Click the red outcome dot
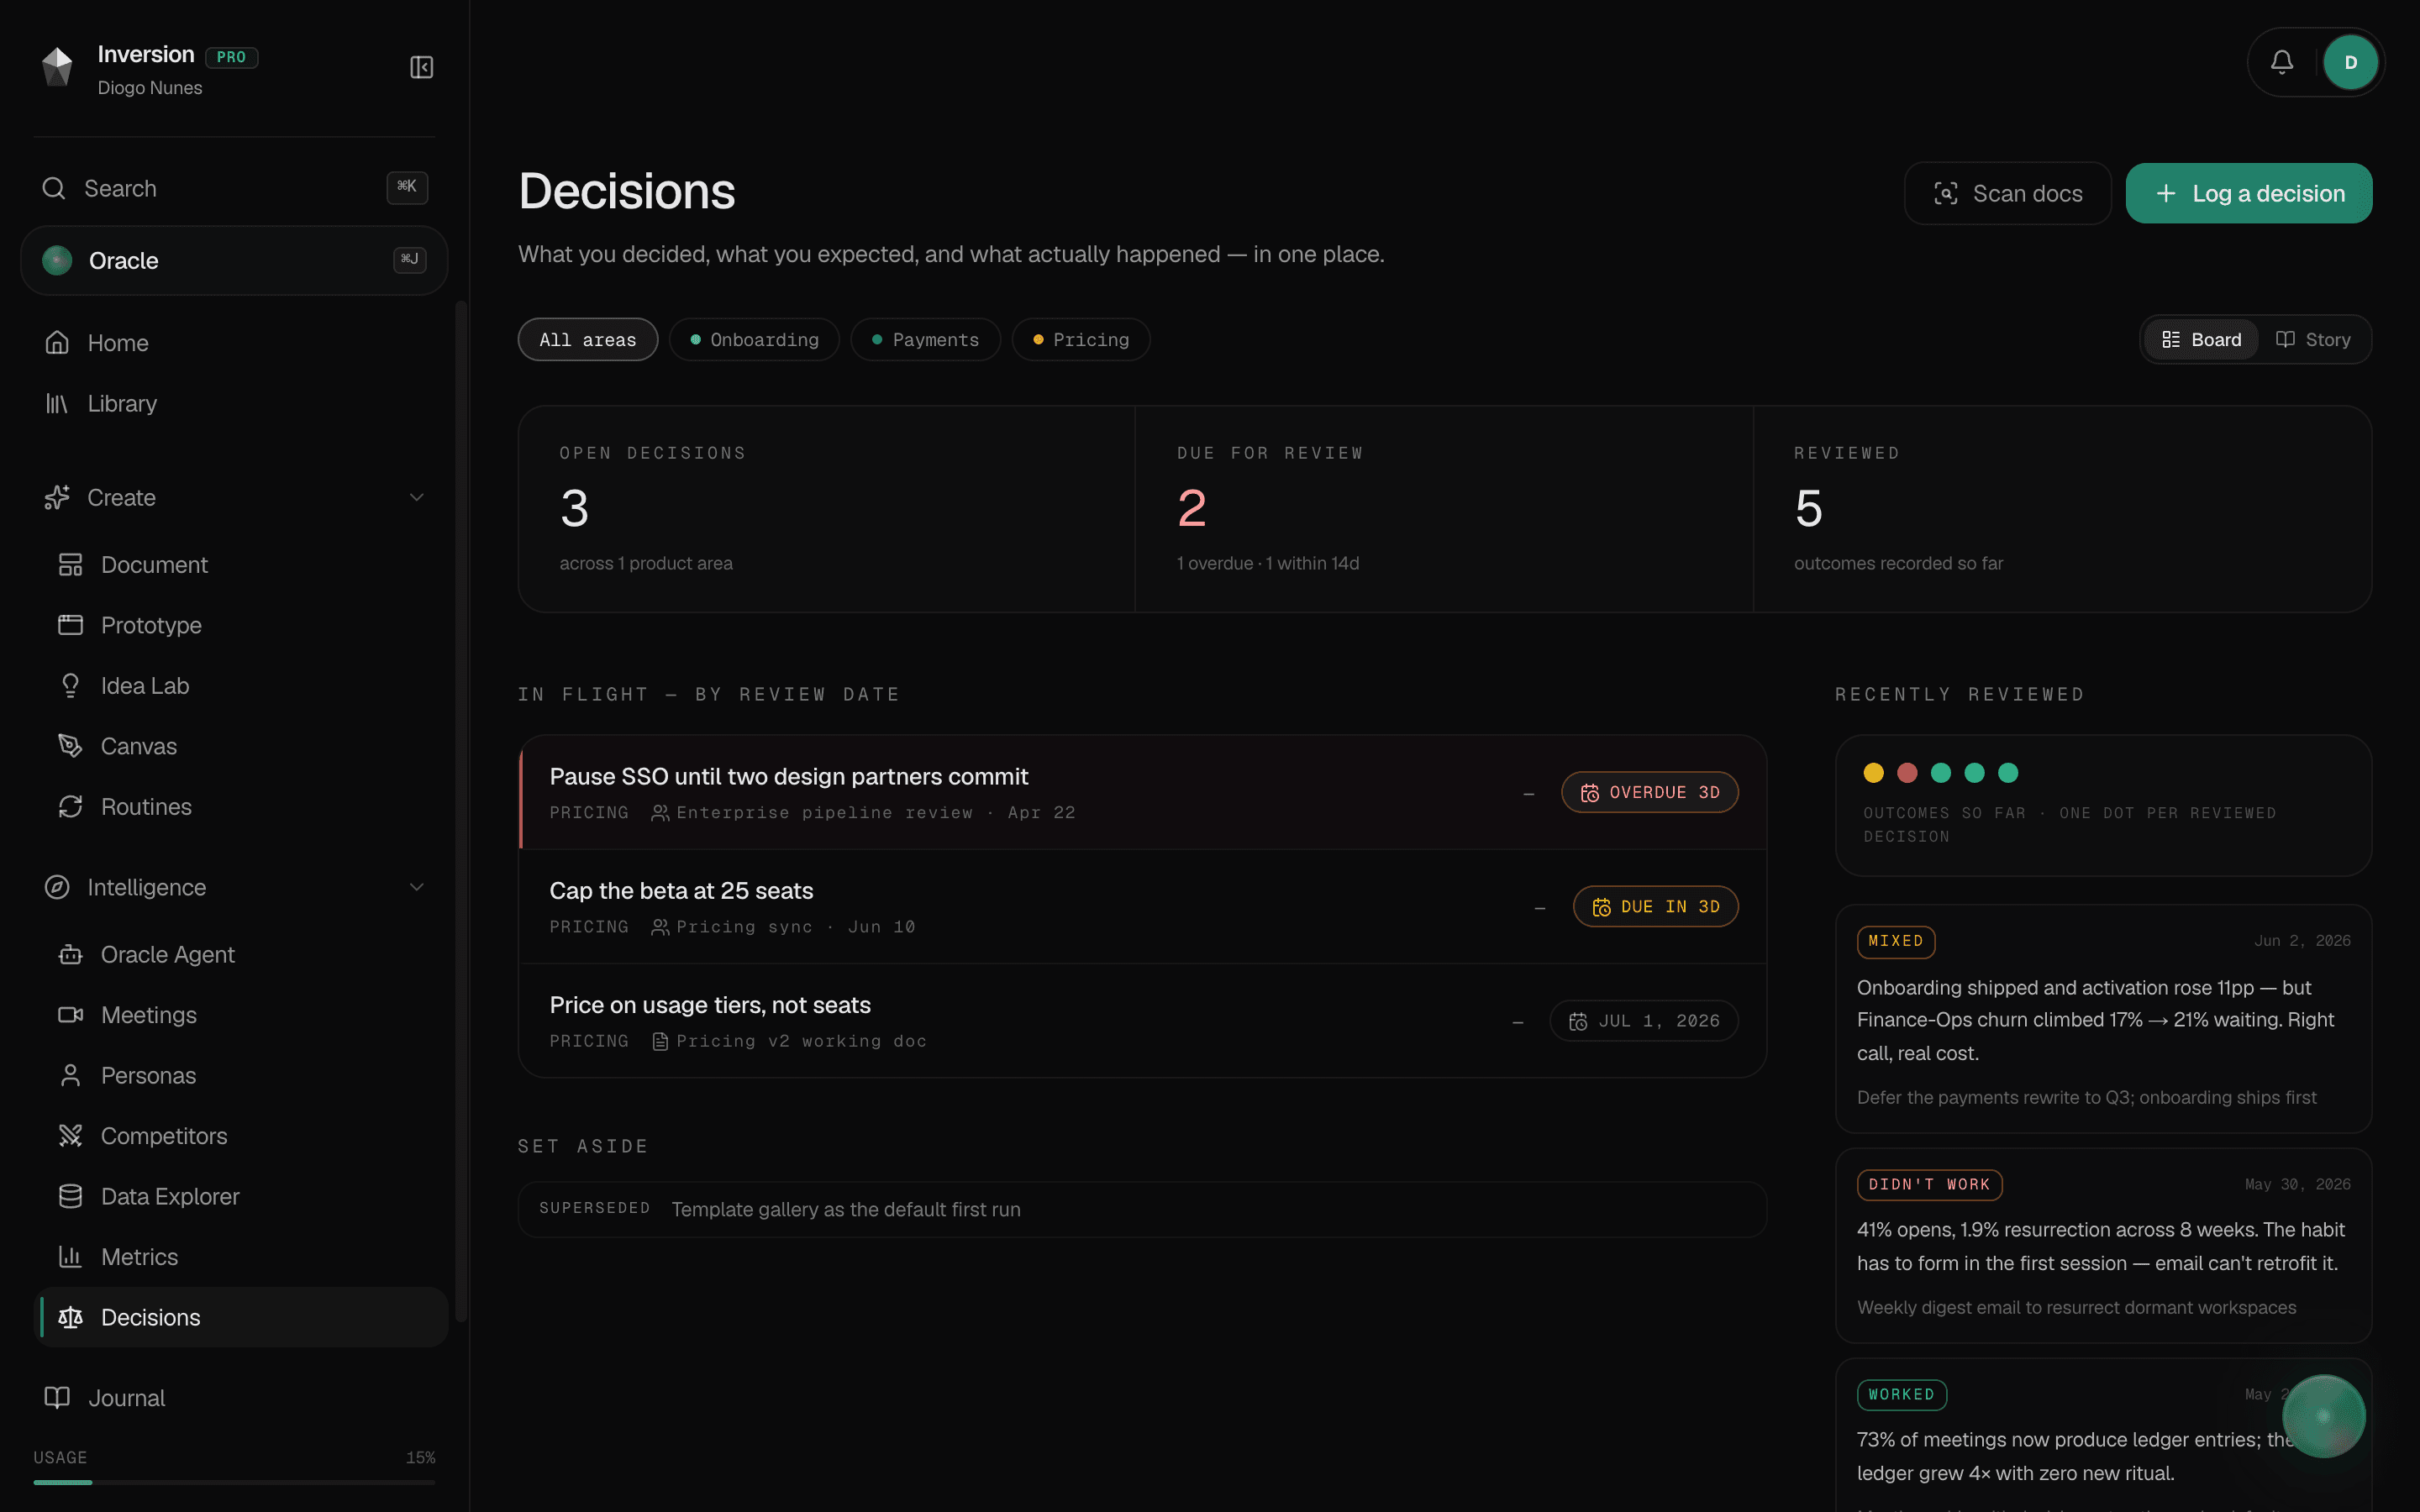Viewport: 2420px width, 1512px height. pos(1907,773)
